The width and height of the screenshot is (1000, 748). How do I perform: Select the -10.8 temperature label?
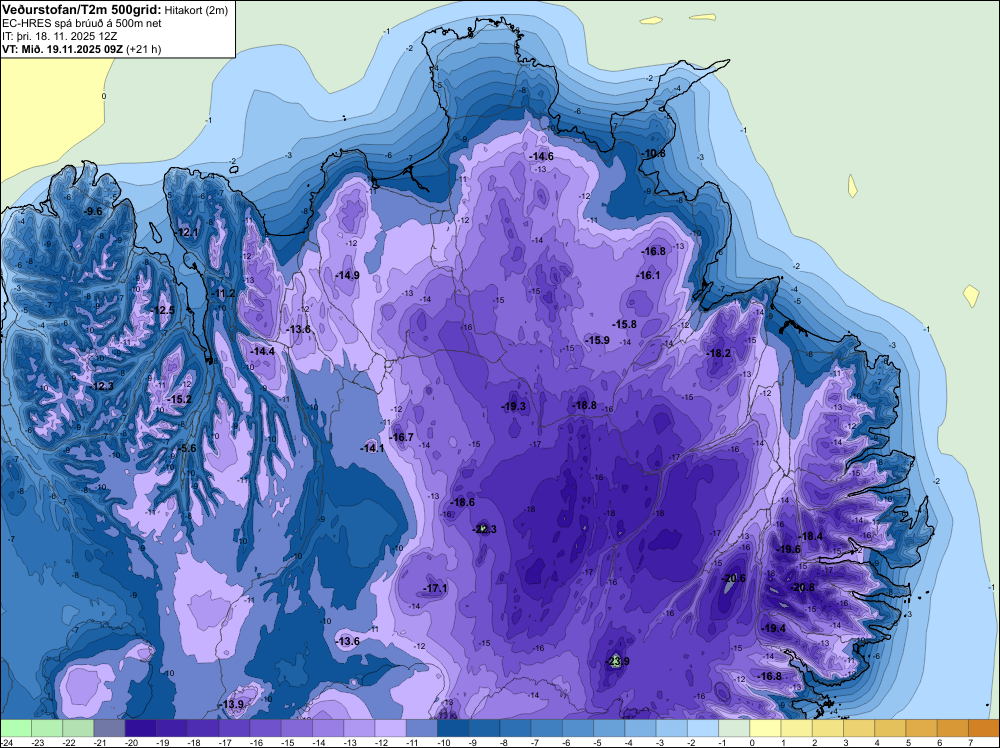pyautogui.click(x=653, y=153)
